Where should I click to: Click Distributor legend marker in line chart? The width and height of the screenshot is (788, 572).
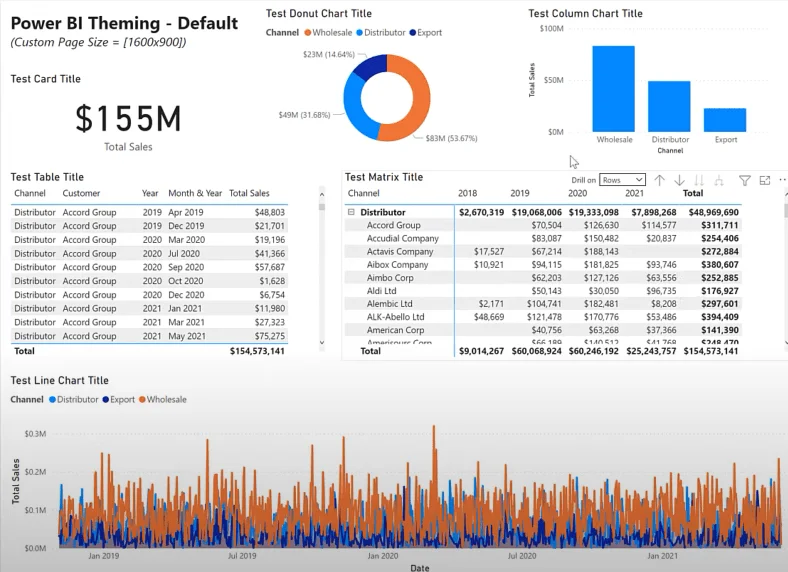52,400
